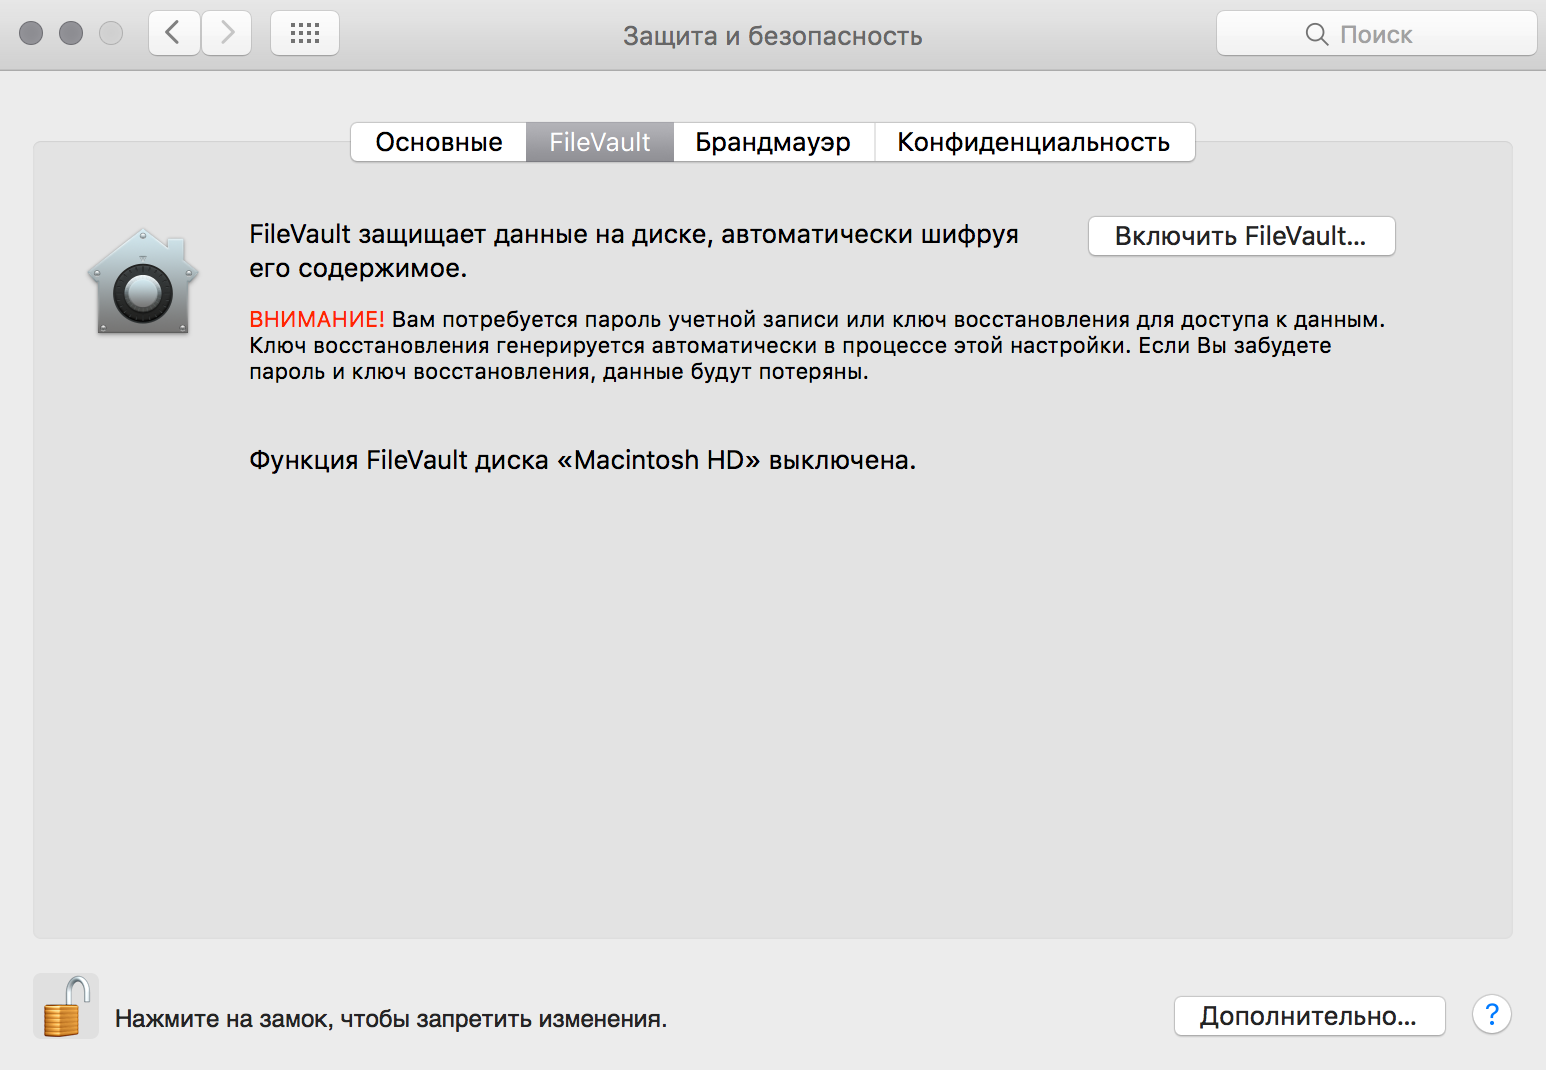Select the FileVault tab
Image resolution: width=1546 pixels, height=1070 pixels.
point(600,142)
